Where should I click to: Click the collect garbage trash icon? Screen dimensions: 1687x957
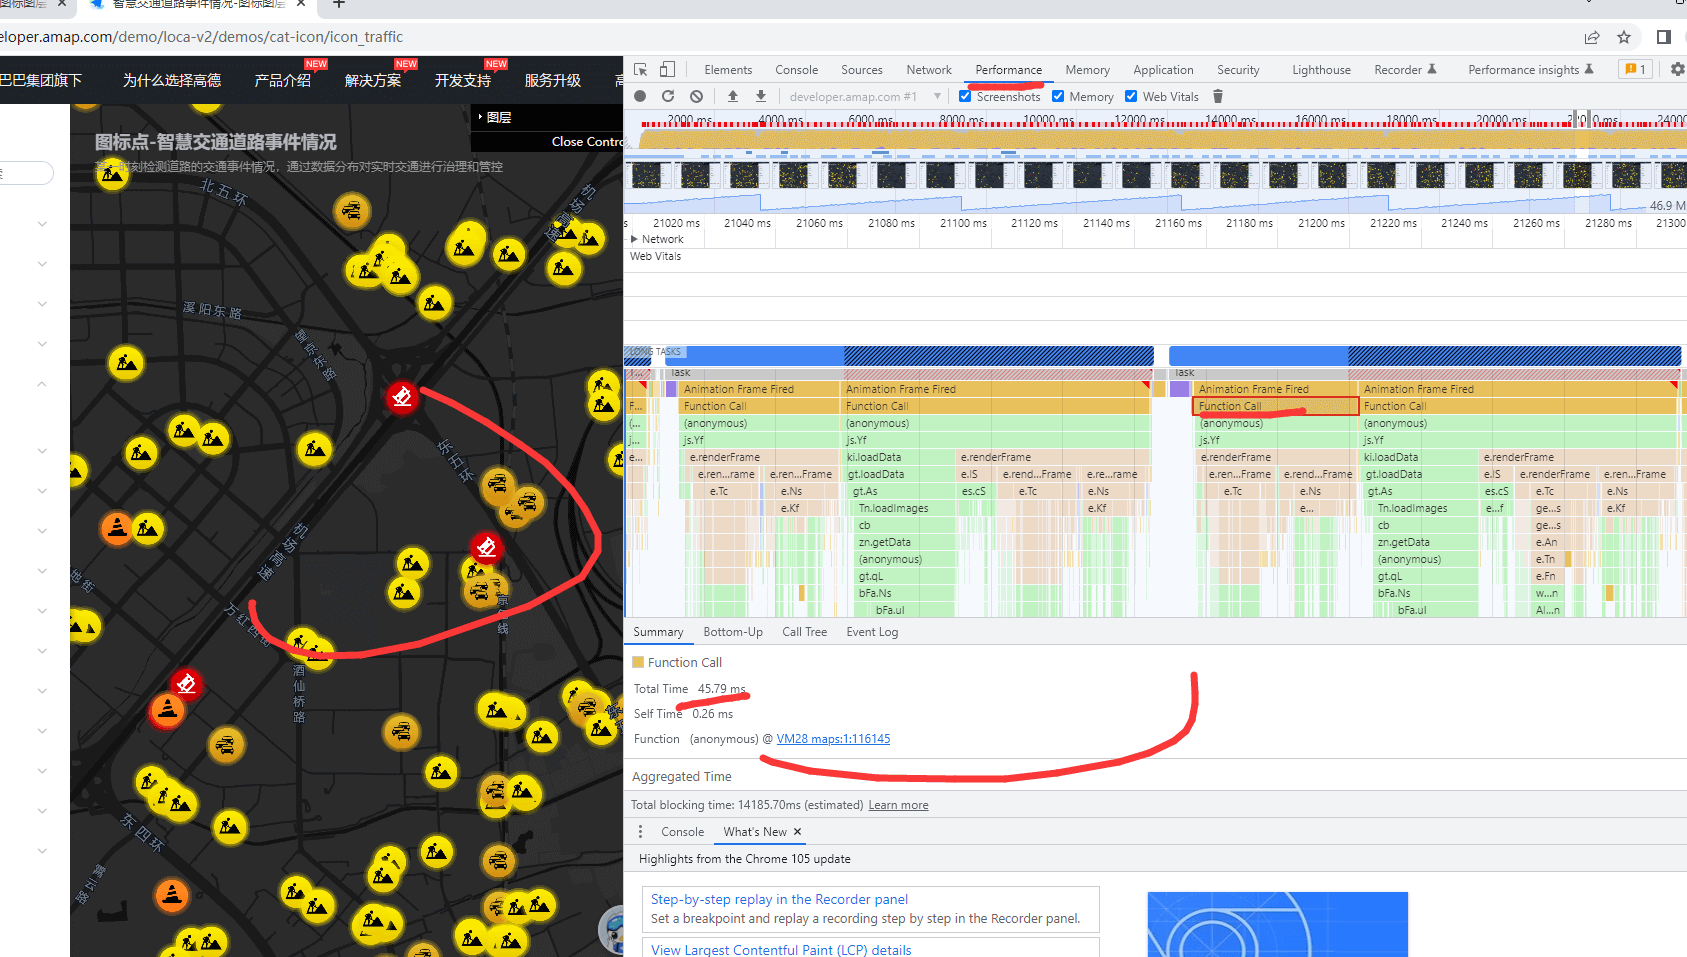pos(1218,97)
